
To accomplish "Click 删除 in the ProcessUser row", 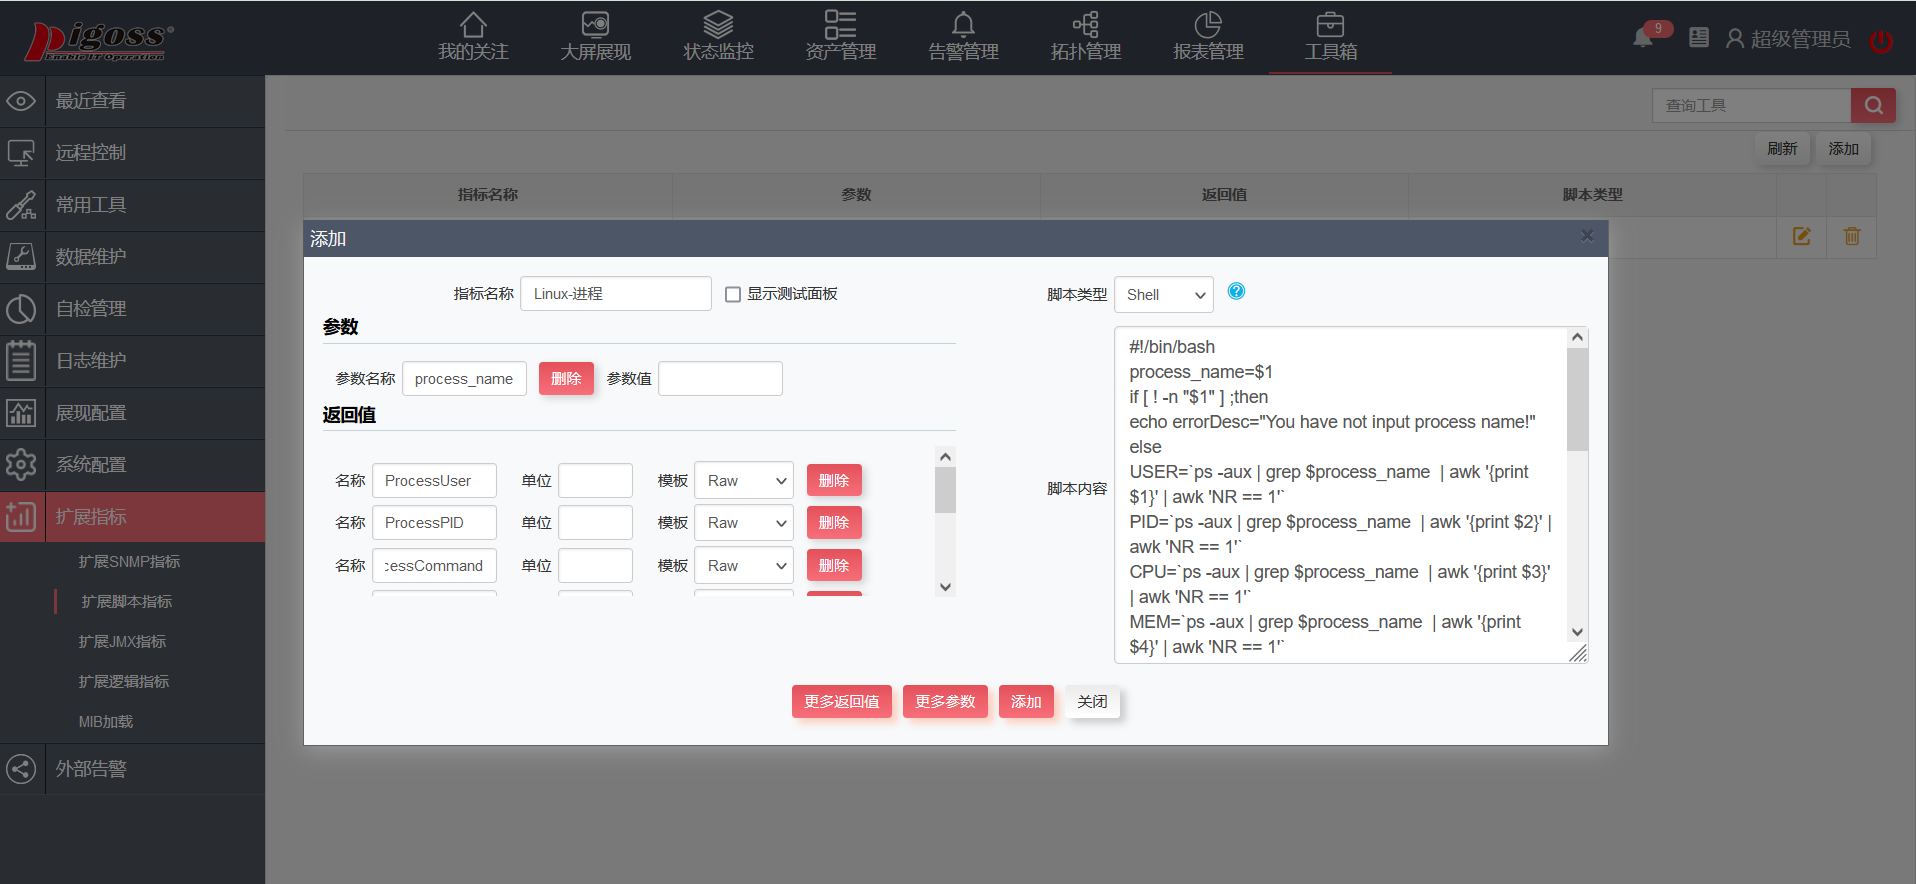I will pyautogui.click(x=834, y=481).
